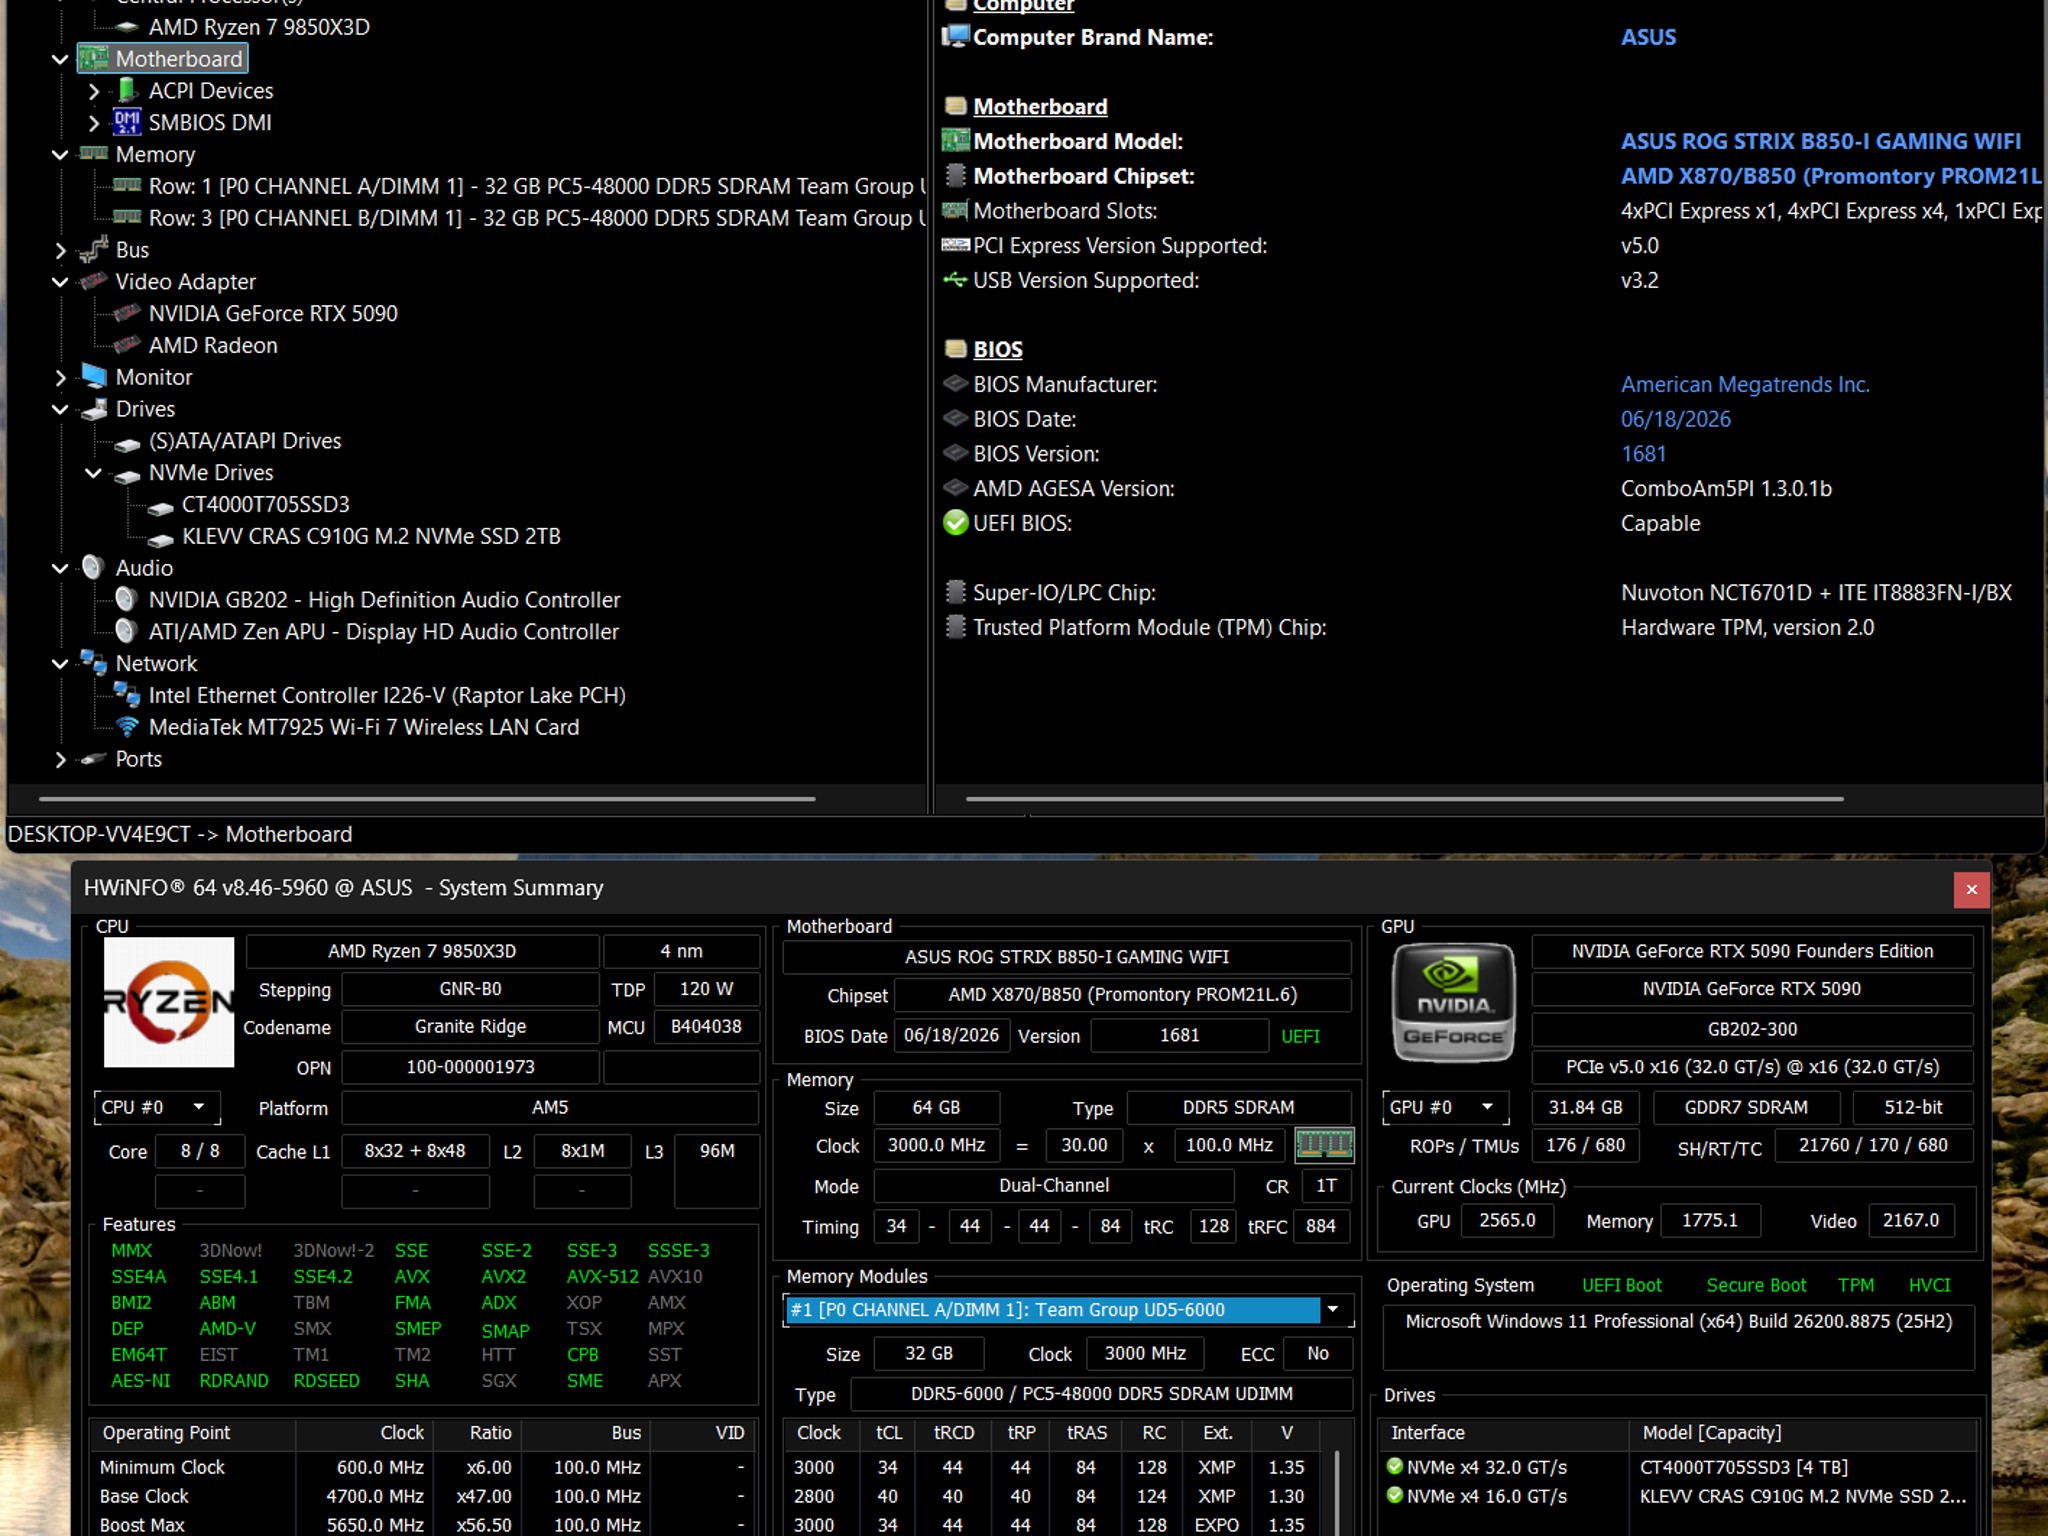Click the NVIDIA GeForce logo
This screenshot has height=1536, width=2048.
(x=1454, y=1003)
